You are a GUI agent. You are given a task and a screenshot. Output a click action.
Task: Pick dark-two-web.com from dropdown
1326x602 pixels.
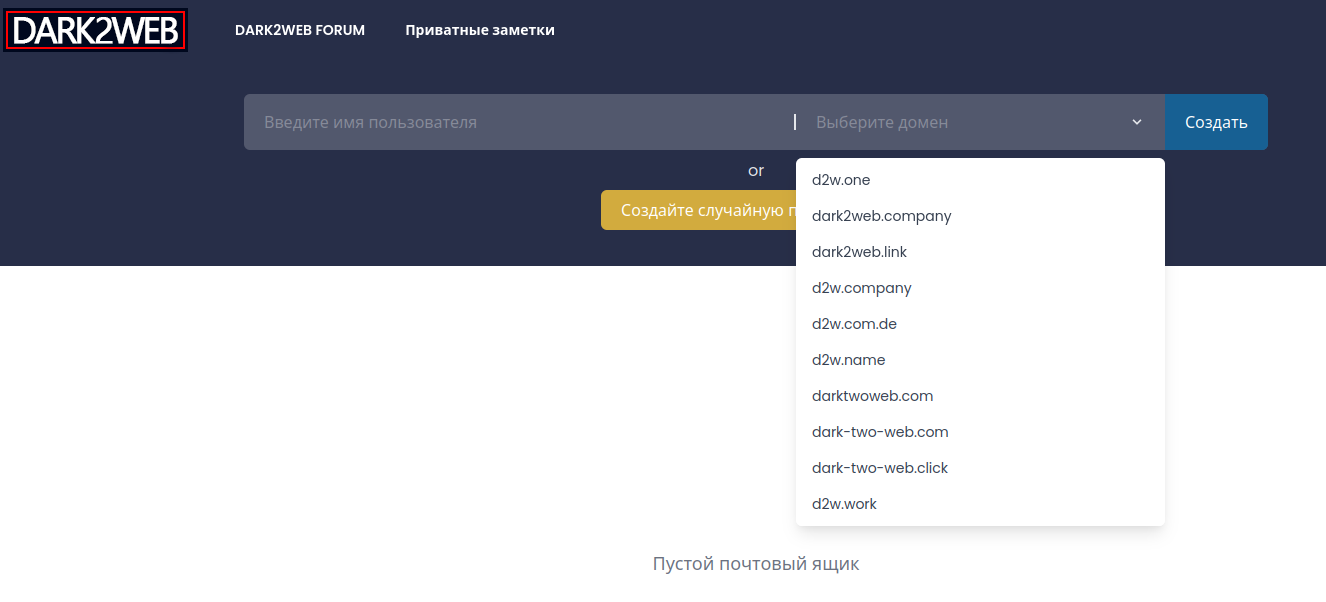pyautogui.click(x=980, y=432)
